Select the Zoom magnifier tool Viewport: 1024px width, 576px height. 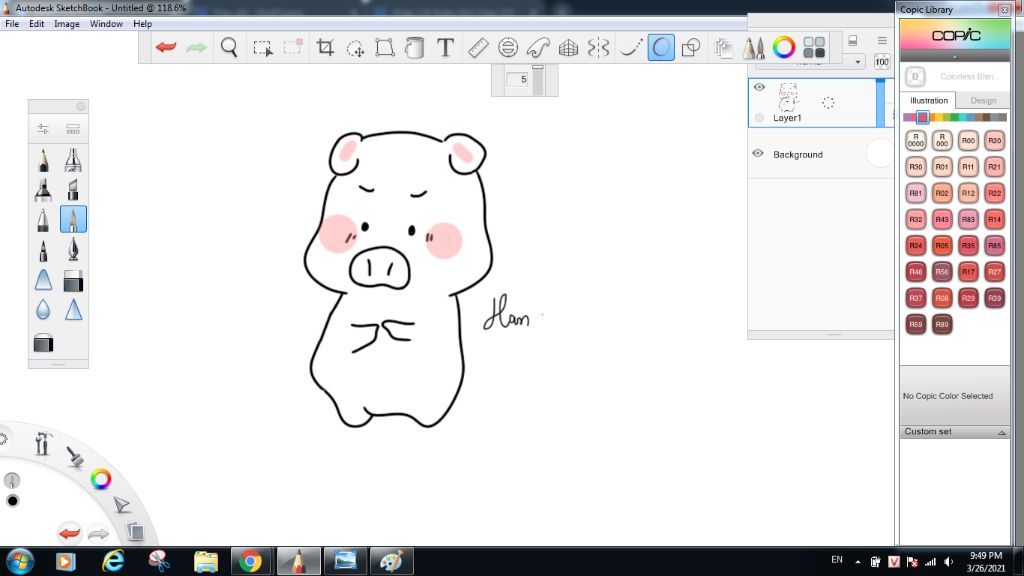click(229, 47)
